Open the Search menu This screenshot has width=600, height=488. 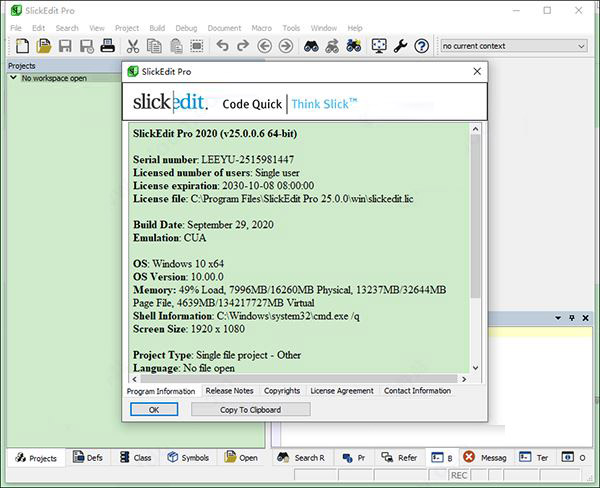pyautogui.click(x=67, y=28)
